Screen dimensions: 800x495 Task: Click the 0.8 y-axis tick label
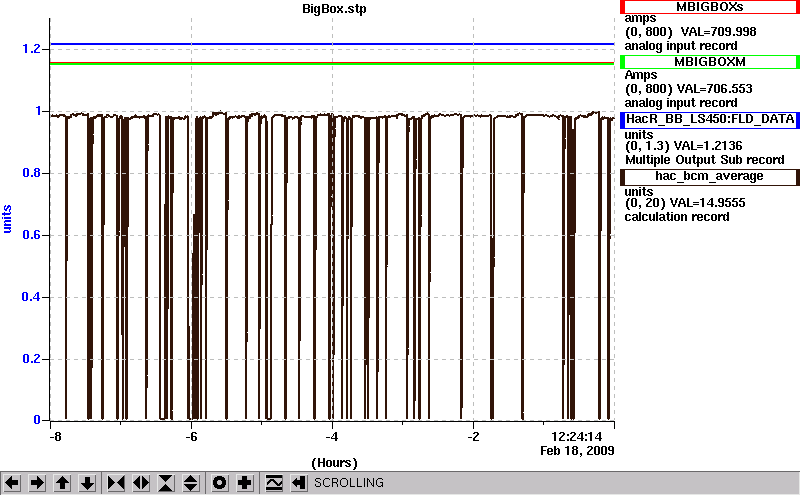coord(31,173)
